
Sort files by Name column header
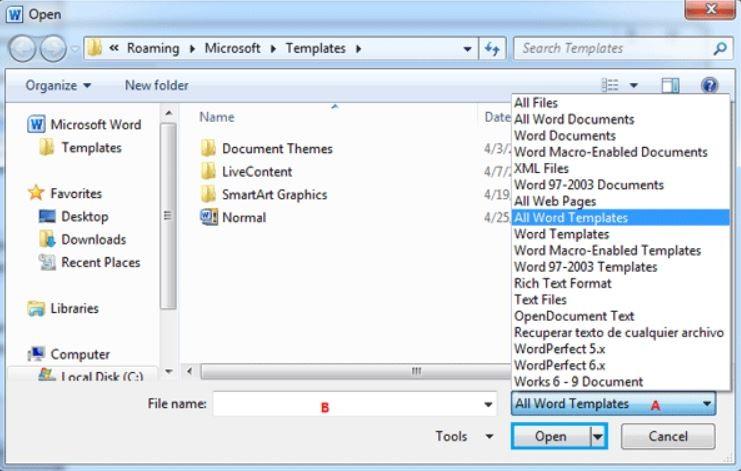pos(216,117)
